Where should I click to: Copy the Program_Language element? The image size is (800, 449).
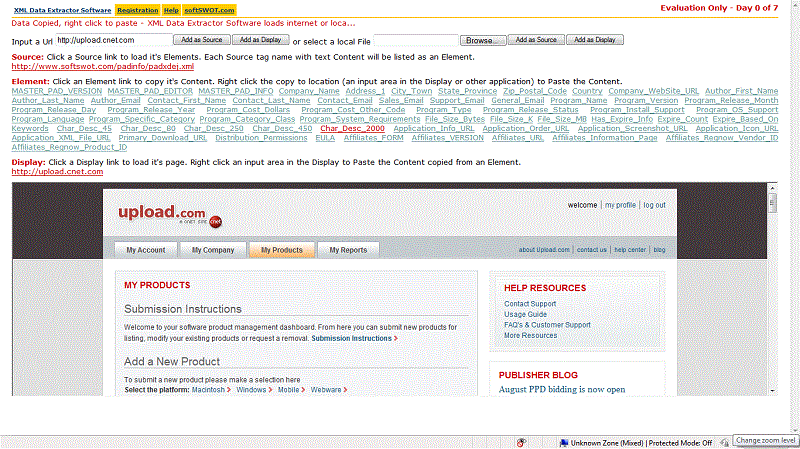[x=48, y=119]
